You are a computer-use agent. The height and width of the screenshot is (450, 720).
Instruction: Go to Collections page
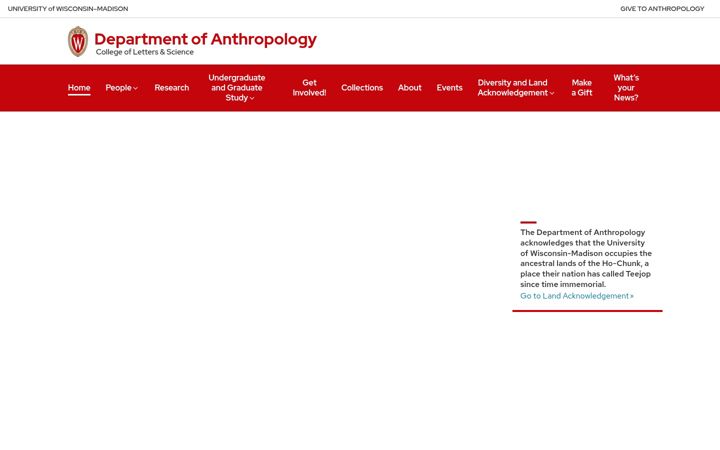pyautogui.click(x=362, y=88)
